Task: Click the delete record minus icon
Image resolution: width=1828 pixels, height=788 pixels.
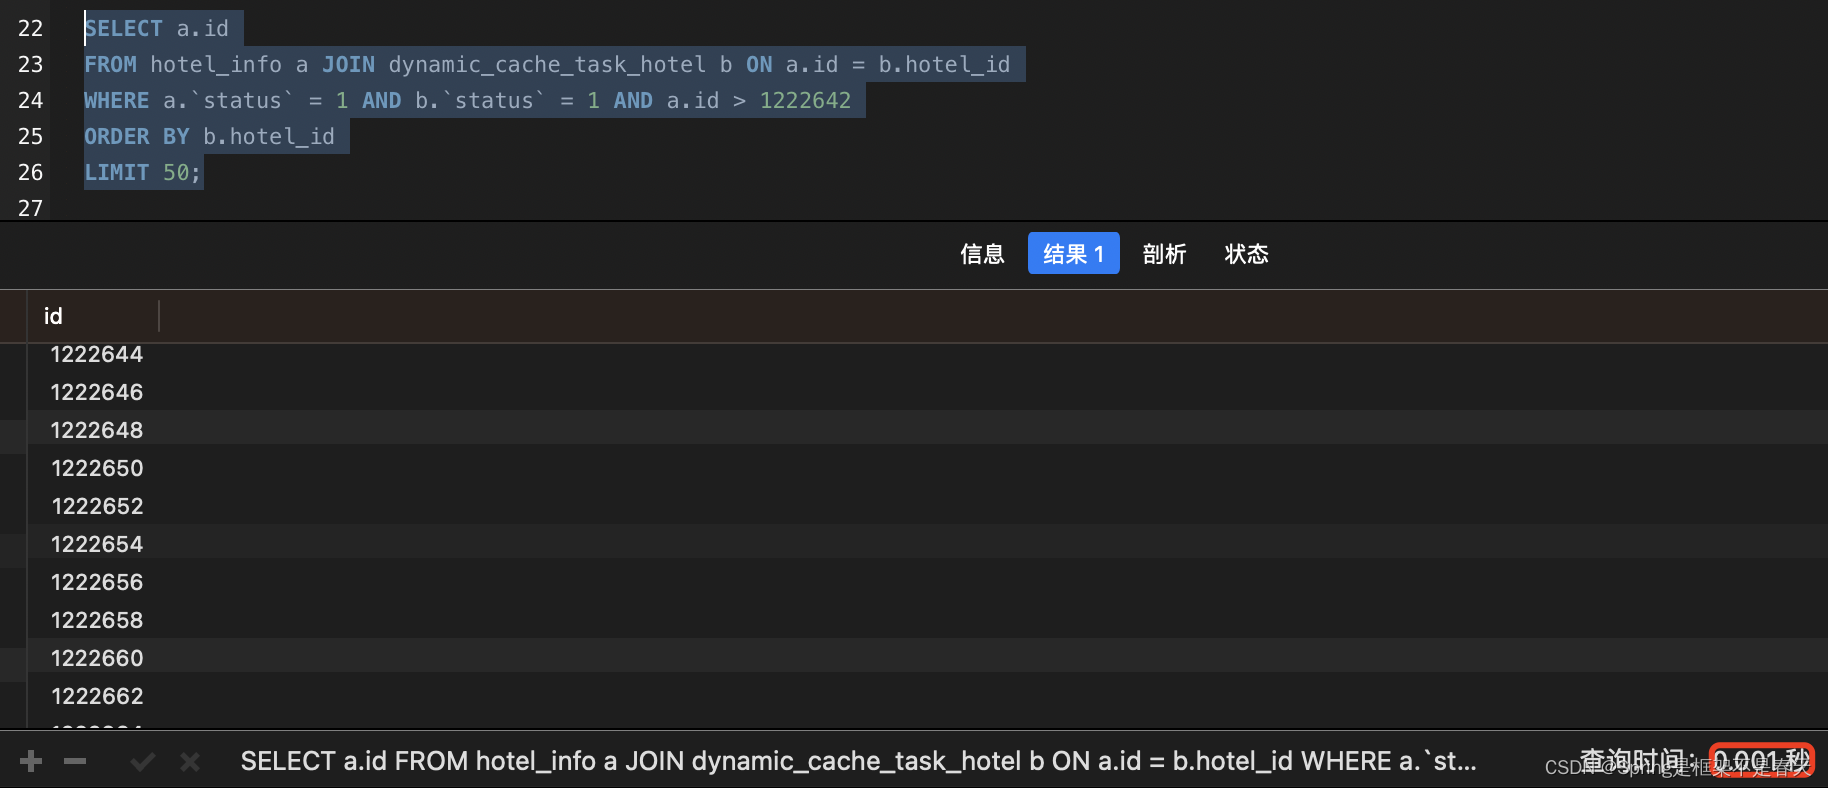Action: point(75,761)
